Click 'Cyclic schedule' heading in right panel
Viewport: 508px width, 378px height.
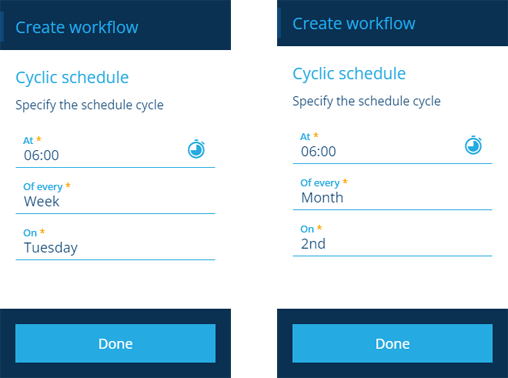click(349, 74)
